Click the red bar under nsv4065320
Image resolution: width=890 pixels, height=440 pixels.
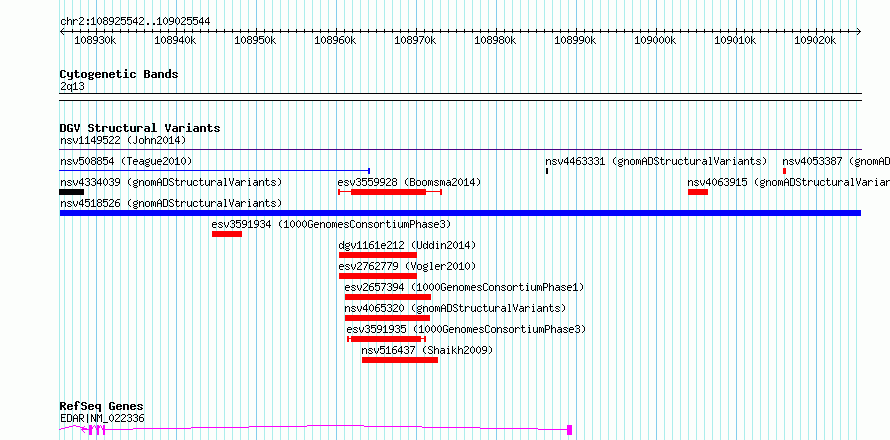tap(387, 318)
